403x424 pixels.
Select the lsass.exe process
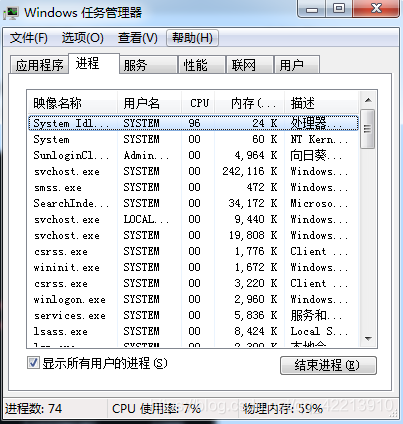[193, 331]
